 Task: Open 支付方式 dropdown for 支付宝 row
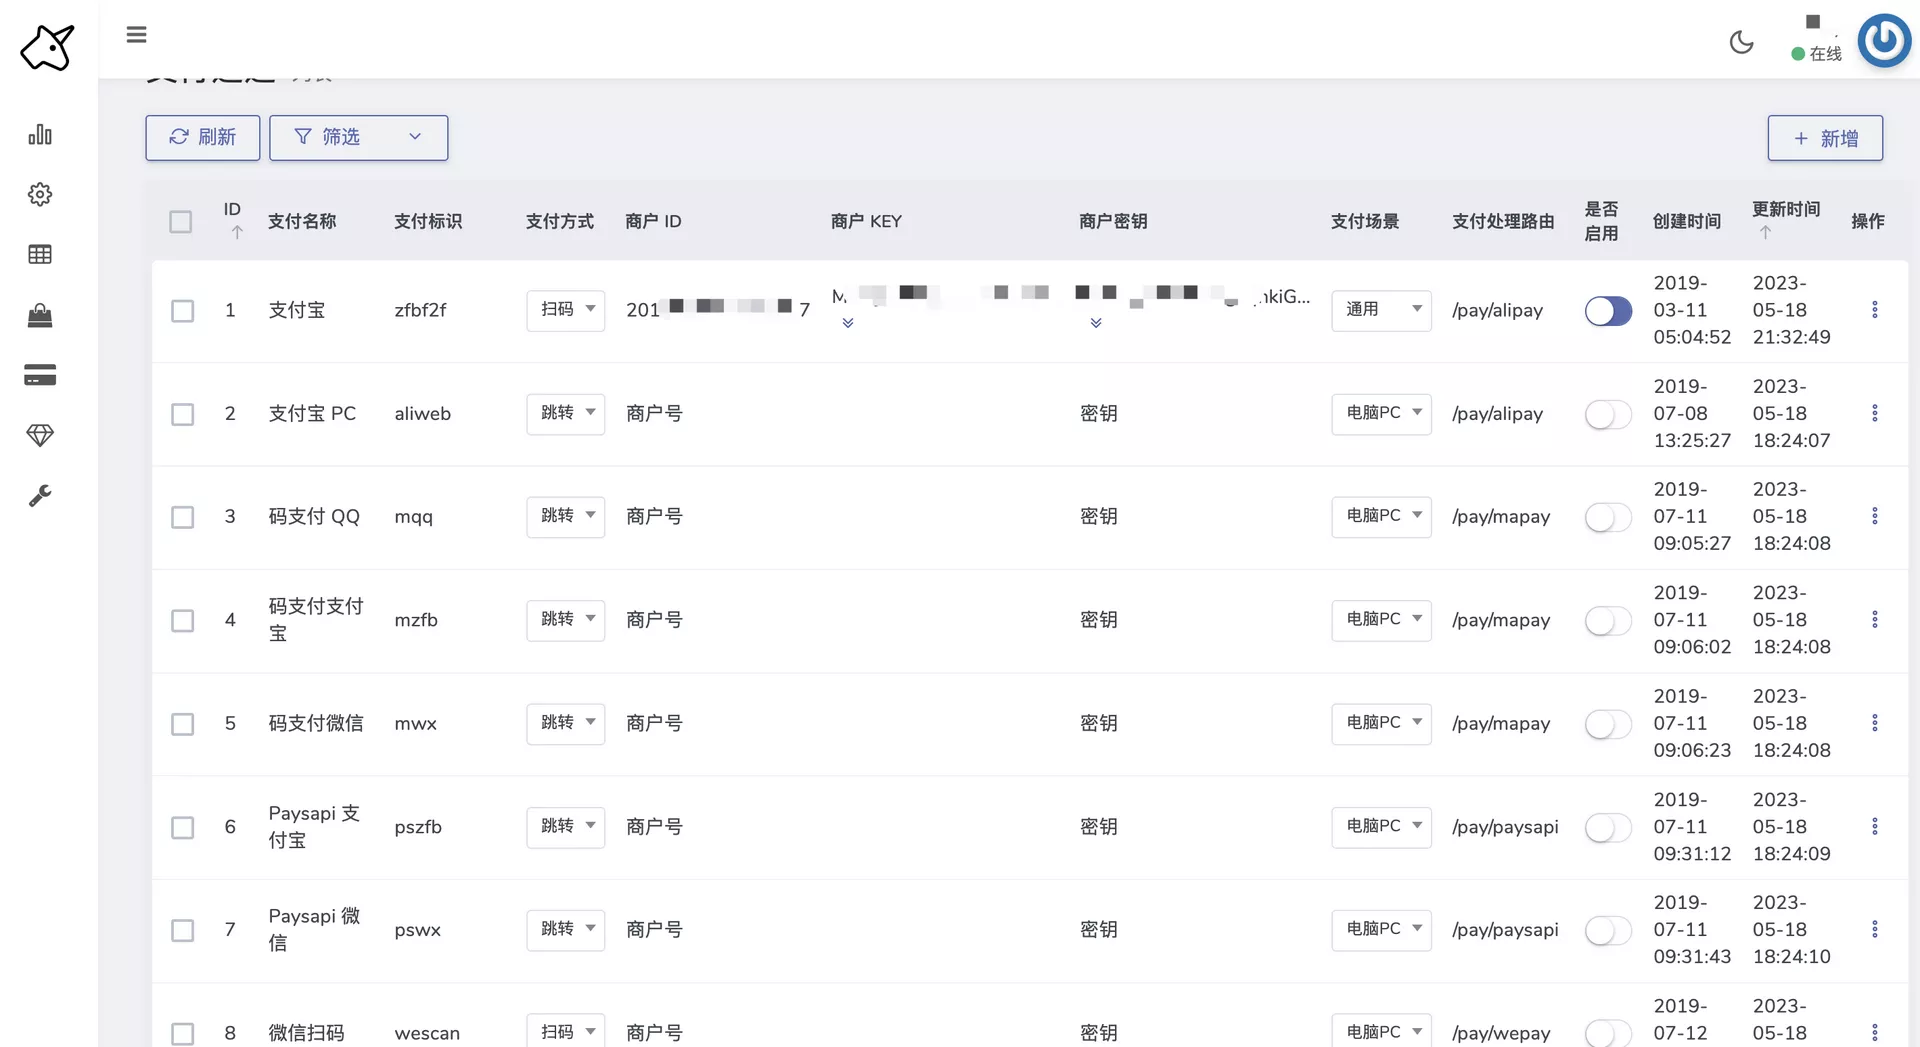(566, 310)
